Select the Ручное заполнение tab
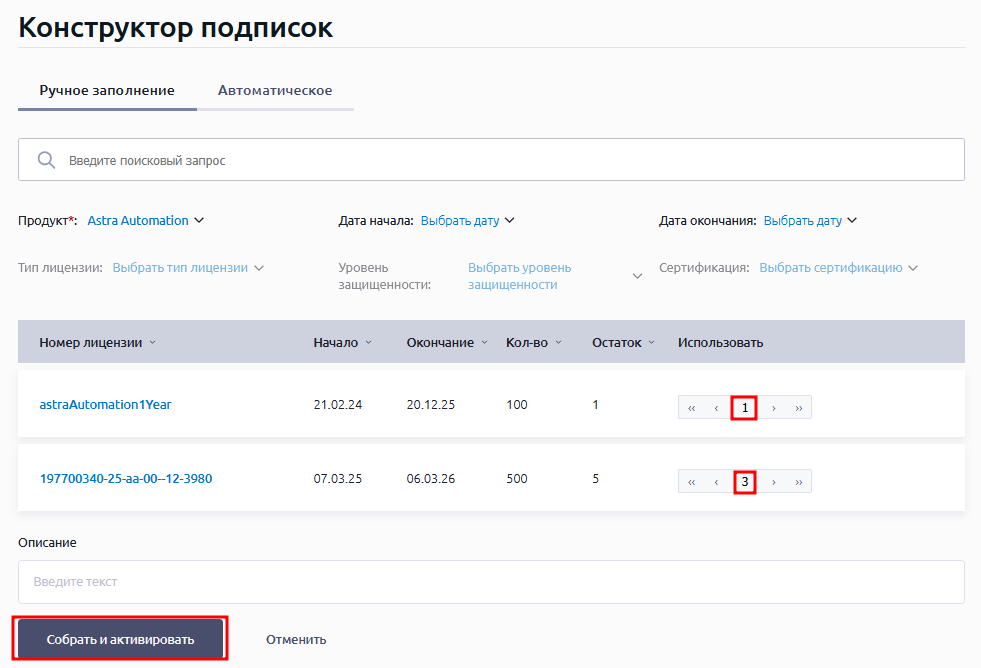 tap(107, 91)
